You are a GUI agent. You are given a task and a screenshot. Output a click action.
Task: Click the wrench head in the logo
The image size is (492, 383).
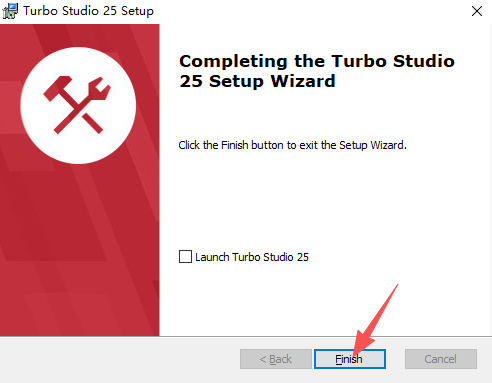pos(98,88)
